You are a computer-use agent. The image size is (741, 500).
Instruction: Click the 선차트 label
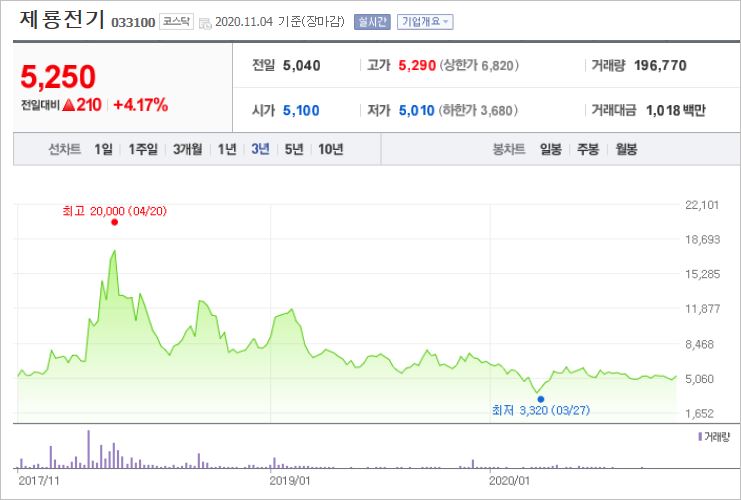pyautogui.click(x=65, y=149)
